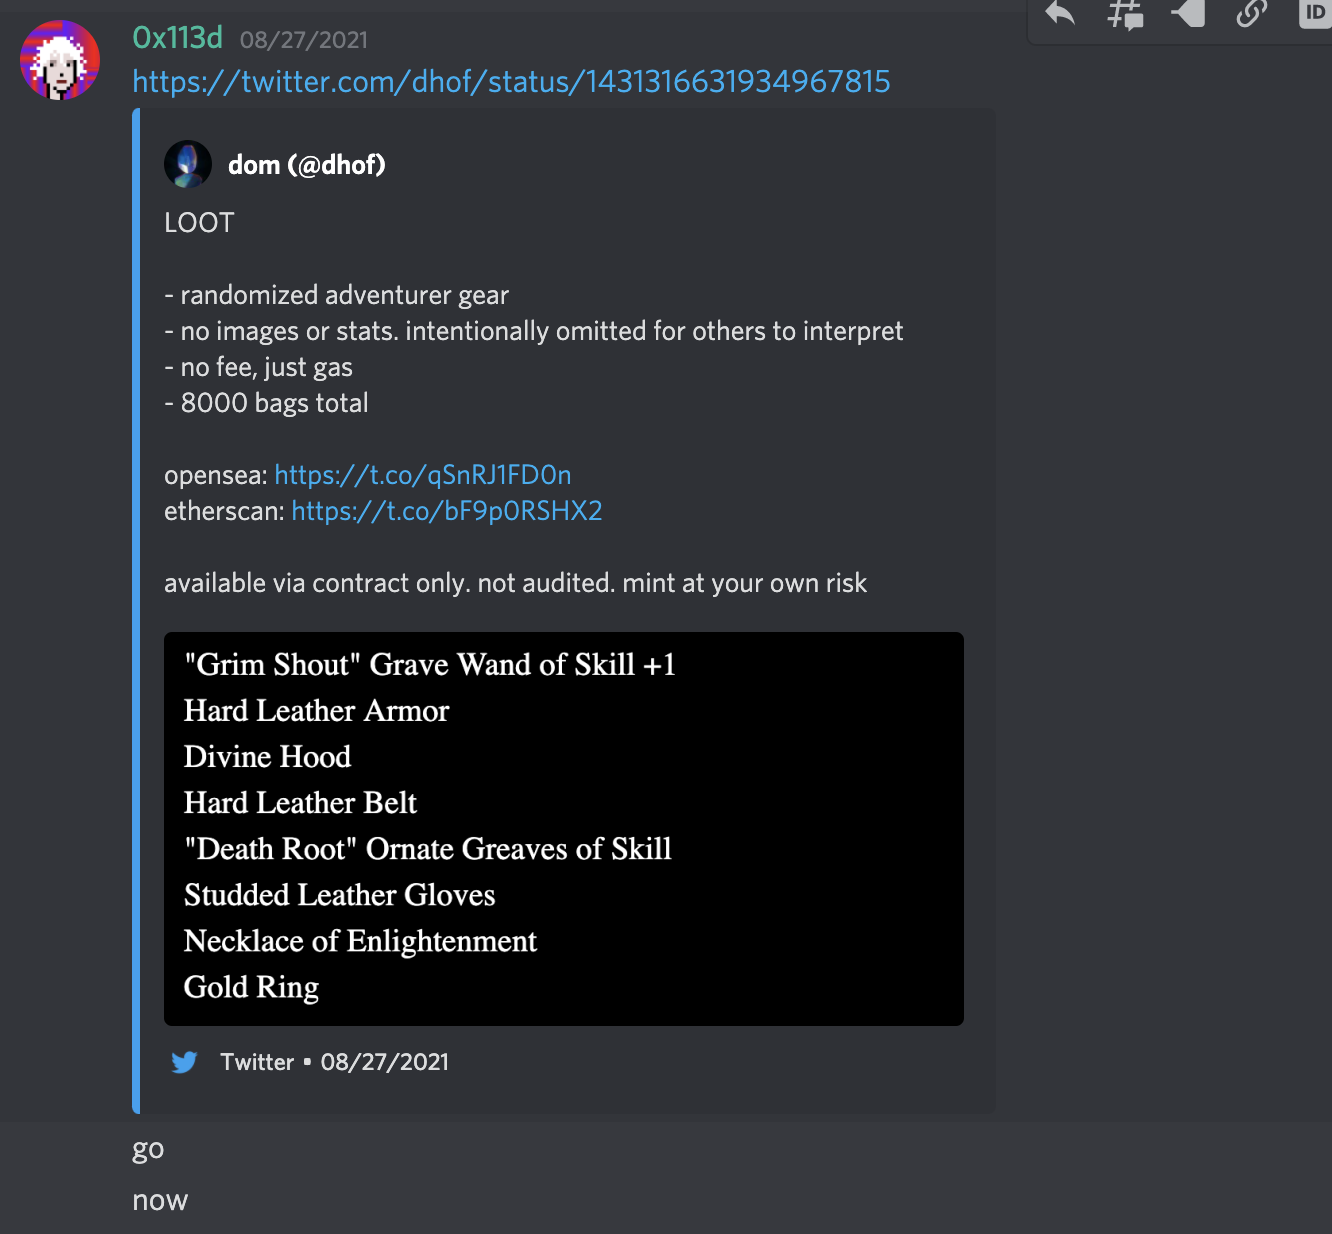1332x1234 pixels.
Task: Open the etherscan t.co link
Action: [x=447, y=511]
